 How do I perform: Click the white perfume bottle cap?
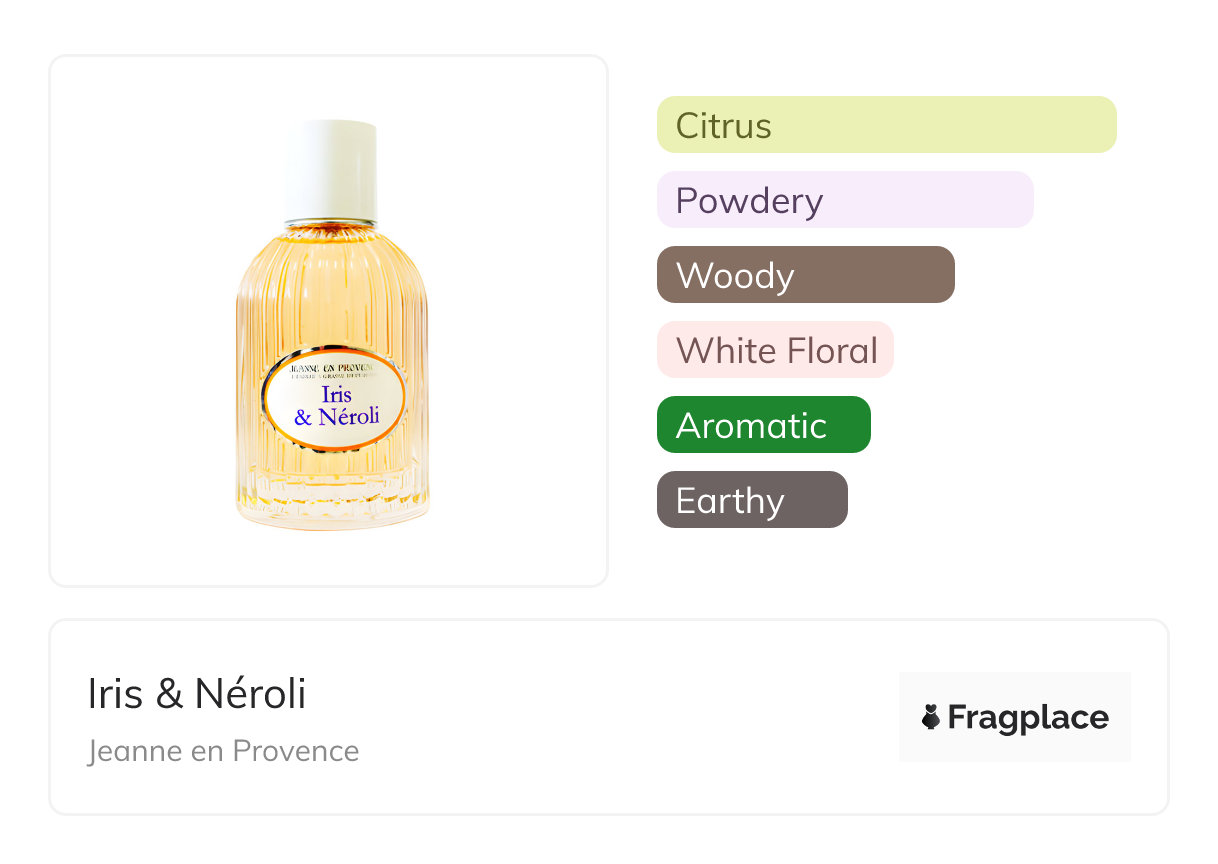tap(330, 167)
